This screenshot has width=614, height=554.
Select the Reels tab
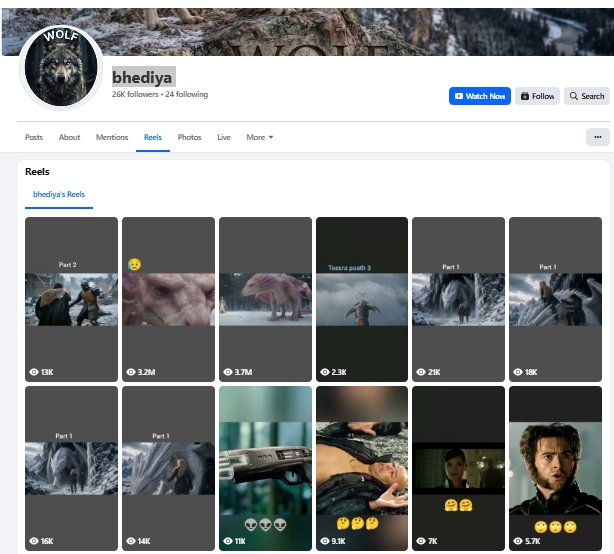pyautogui.click(x=153, y=137)
